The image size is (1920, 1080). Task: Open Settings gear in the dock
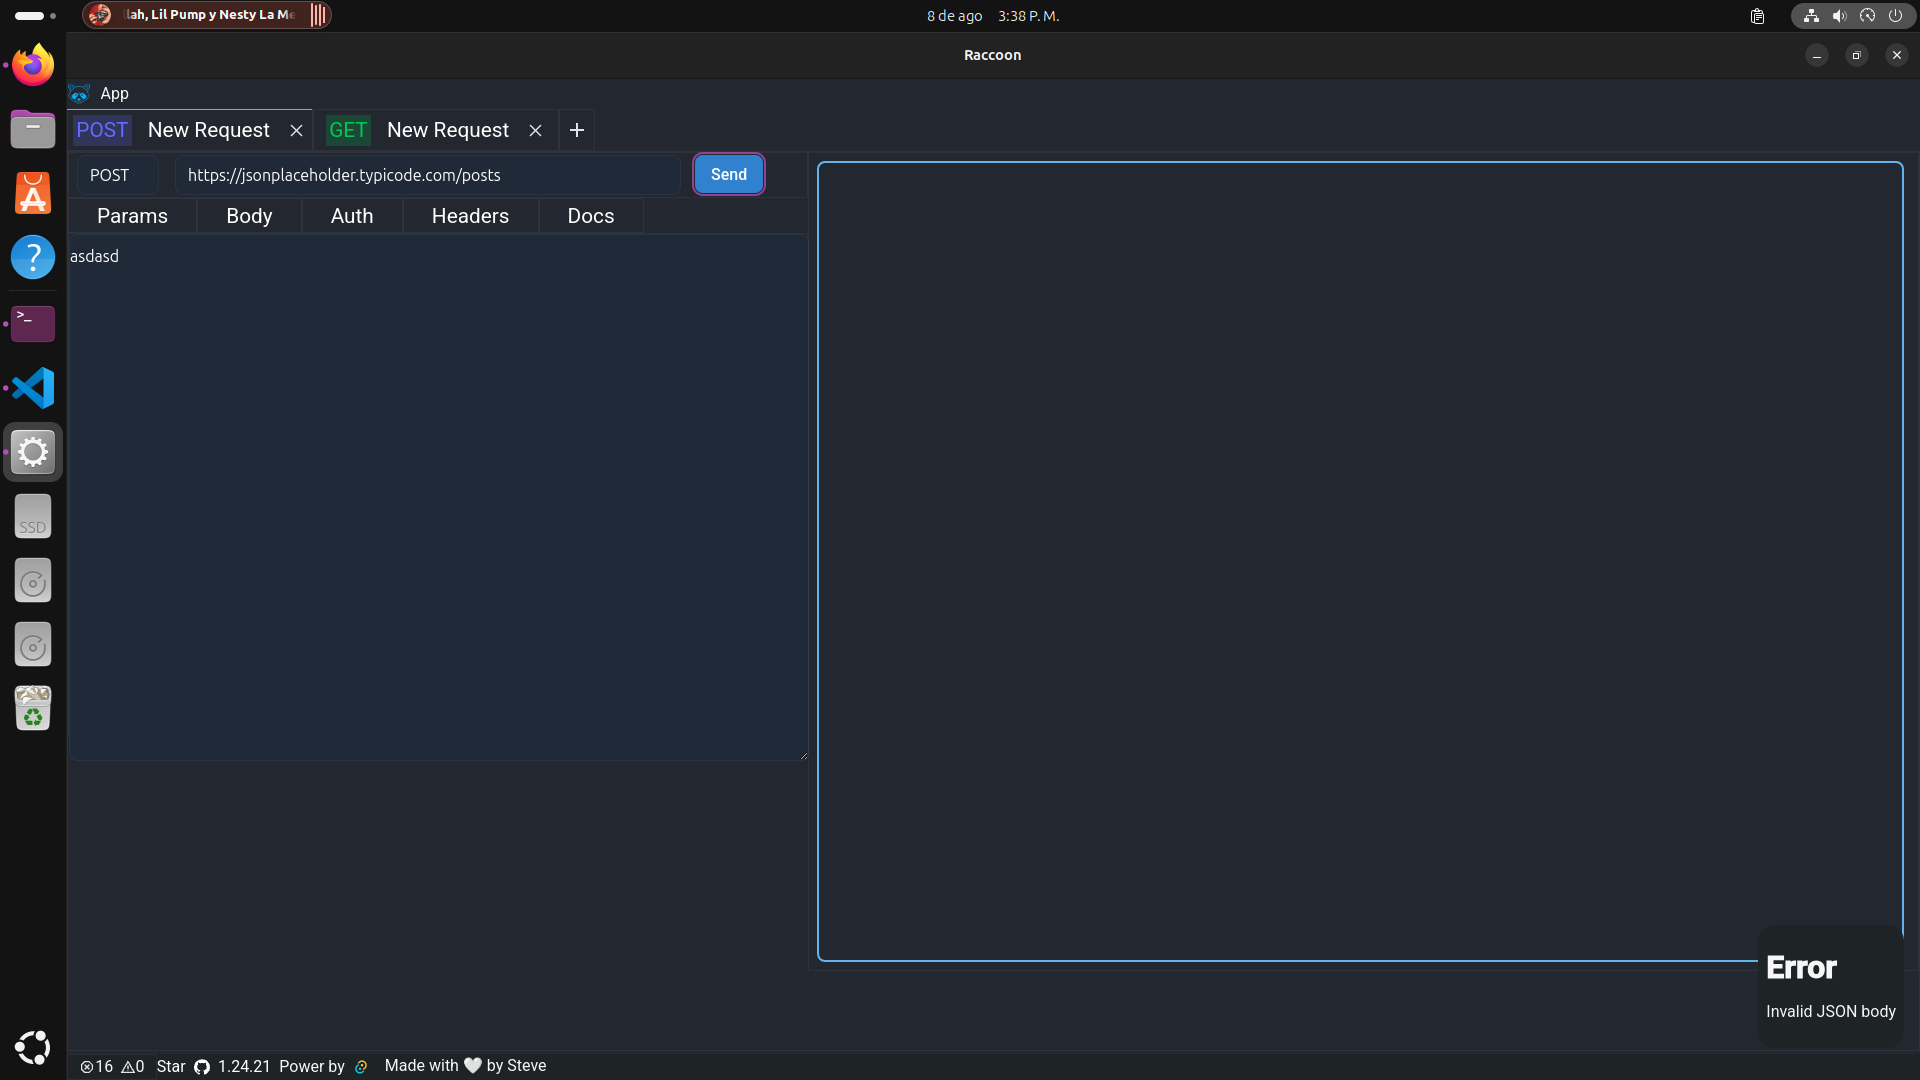tap(33, 452)
